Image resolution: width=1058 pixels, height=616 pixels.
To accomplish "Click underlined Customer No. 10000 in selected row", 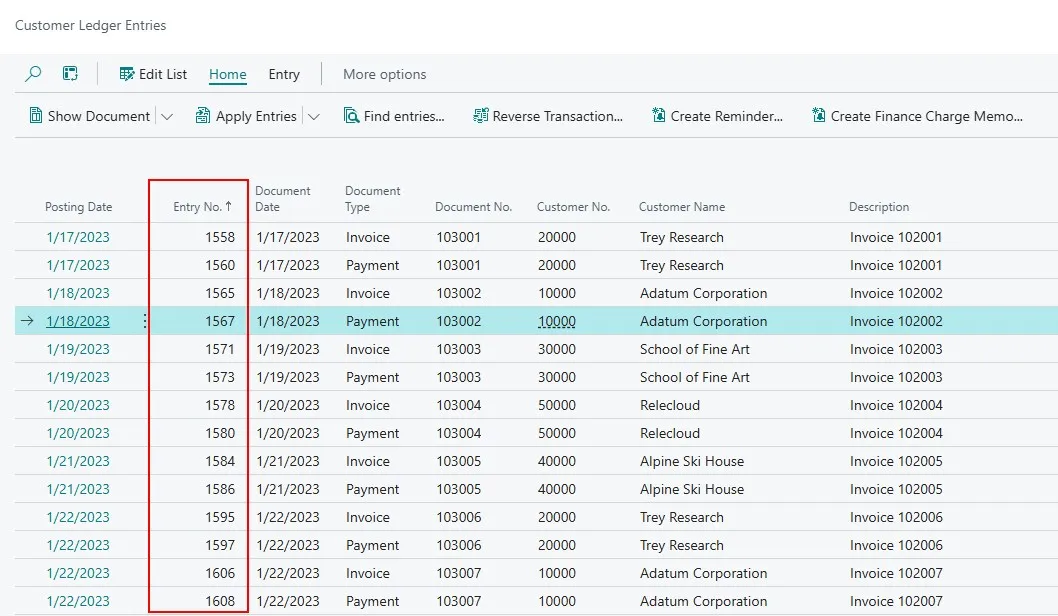I will 557,321.
